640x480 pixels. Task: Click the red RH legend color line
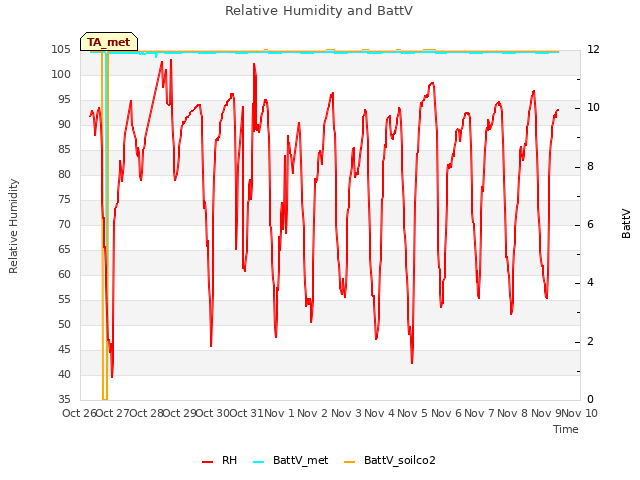point(207,462)
